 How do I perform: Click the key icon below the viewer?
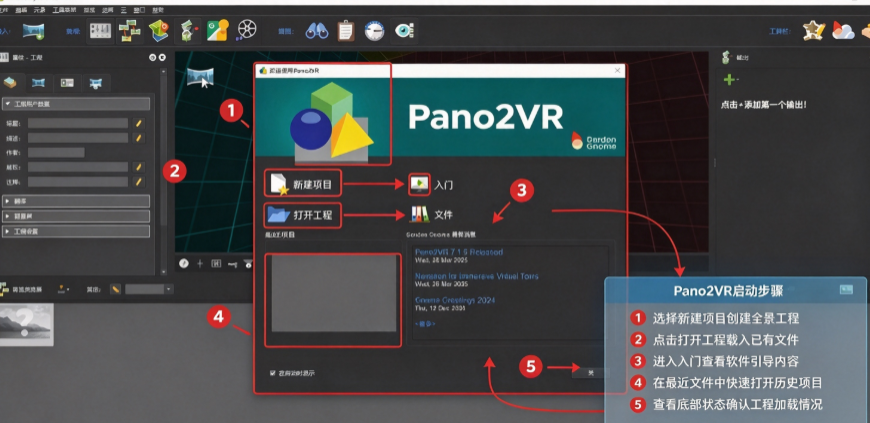[x=232, y=264]
